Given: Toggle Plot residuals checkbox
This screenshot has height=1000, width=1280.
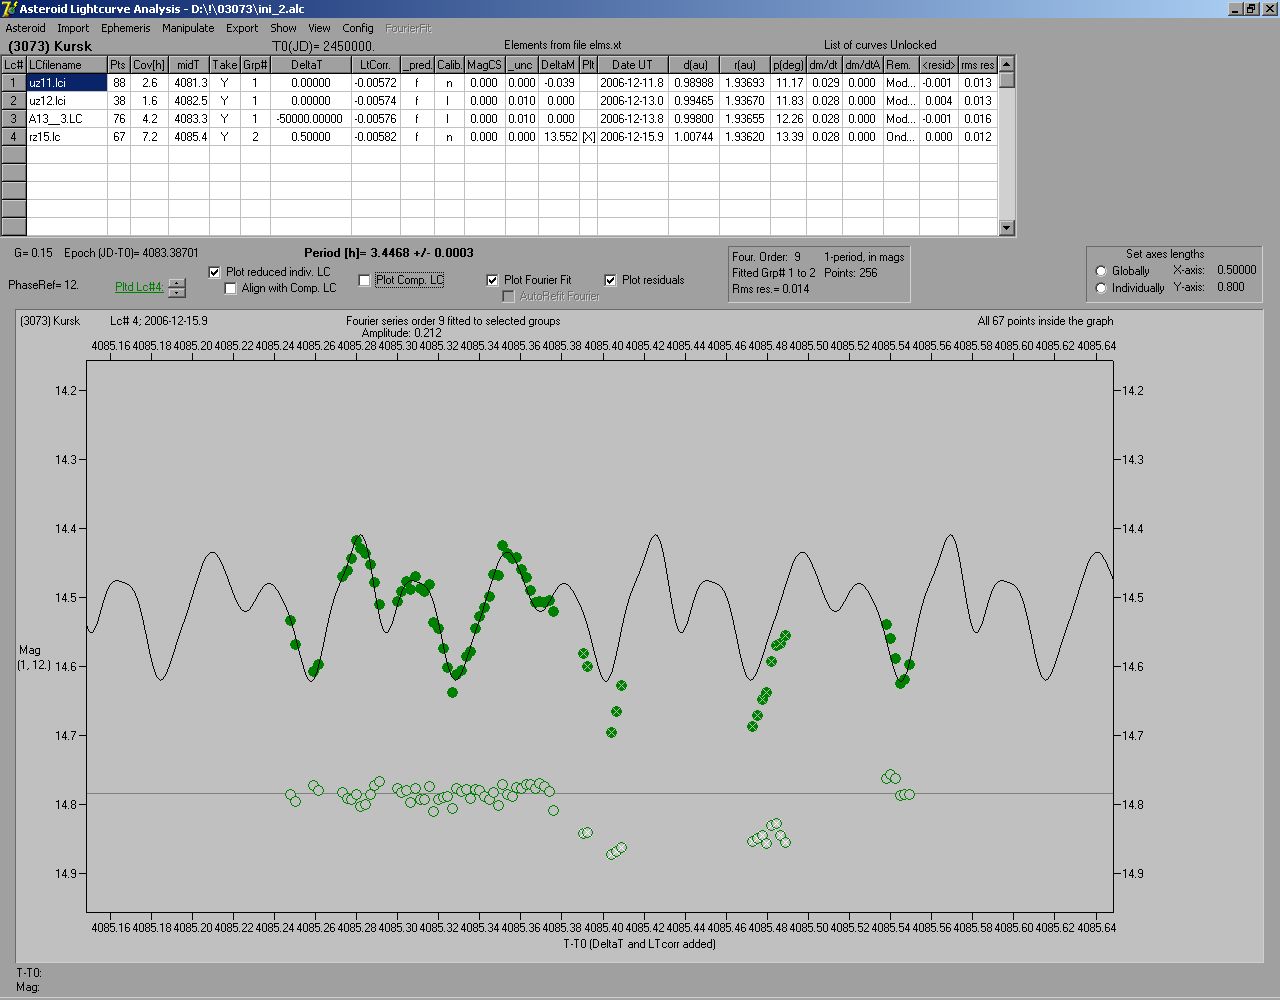Looking at the screenshot, I should tap(610, 280).
